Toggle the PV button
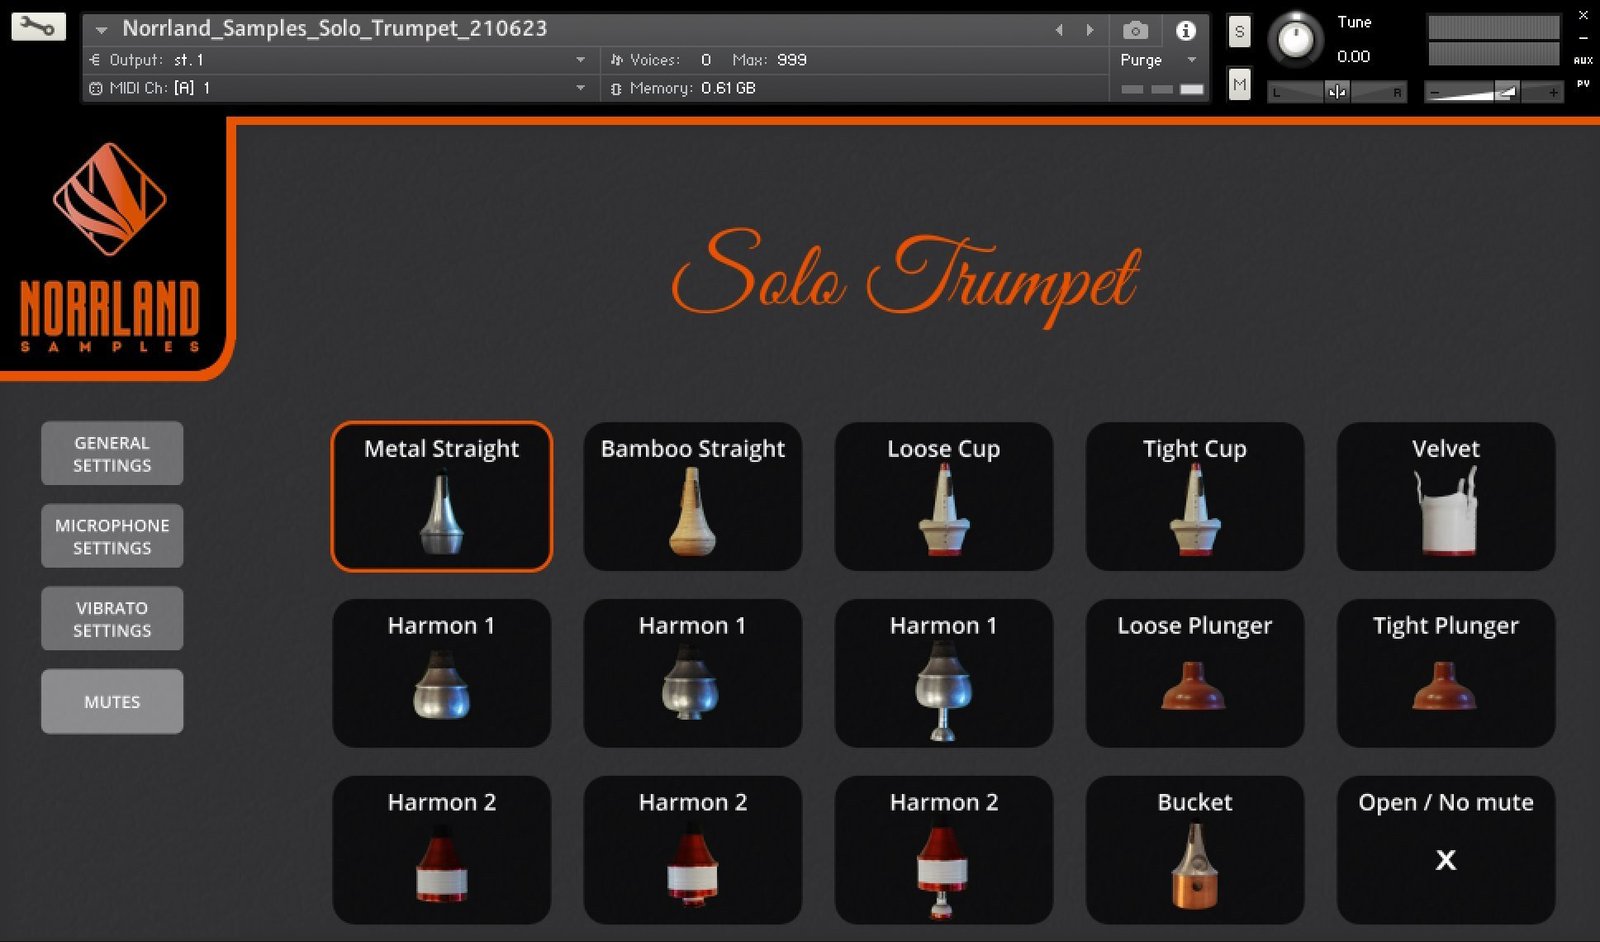Image resolution: width=1600 pixels, height=942 pixels. [x=1583, y=84]
